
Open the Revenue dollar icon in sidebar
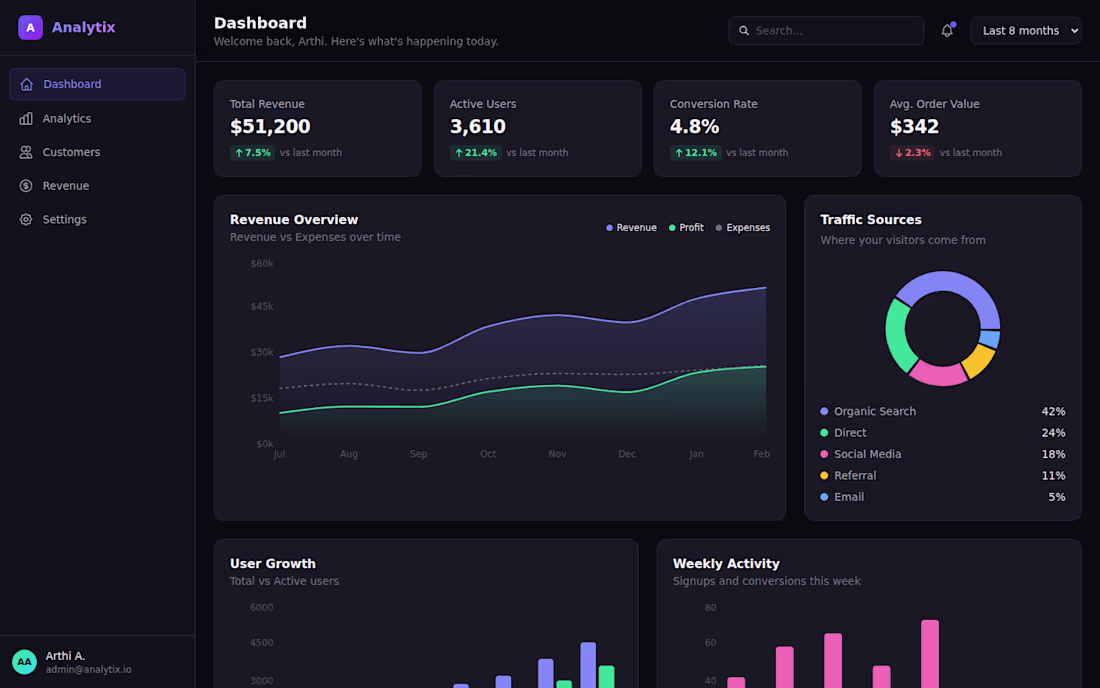tap(27, 185)
